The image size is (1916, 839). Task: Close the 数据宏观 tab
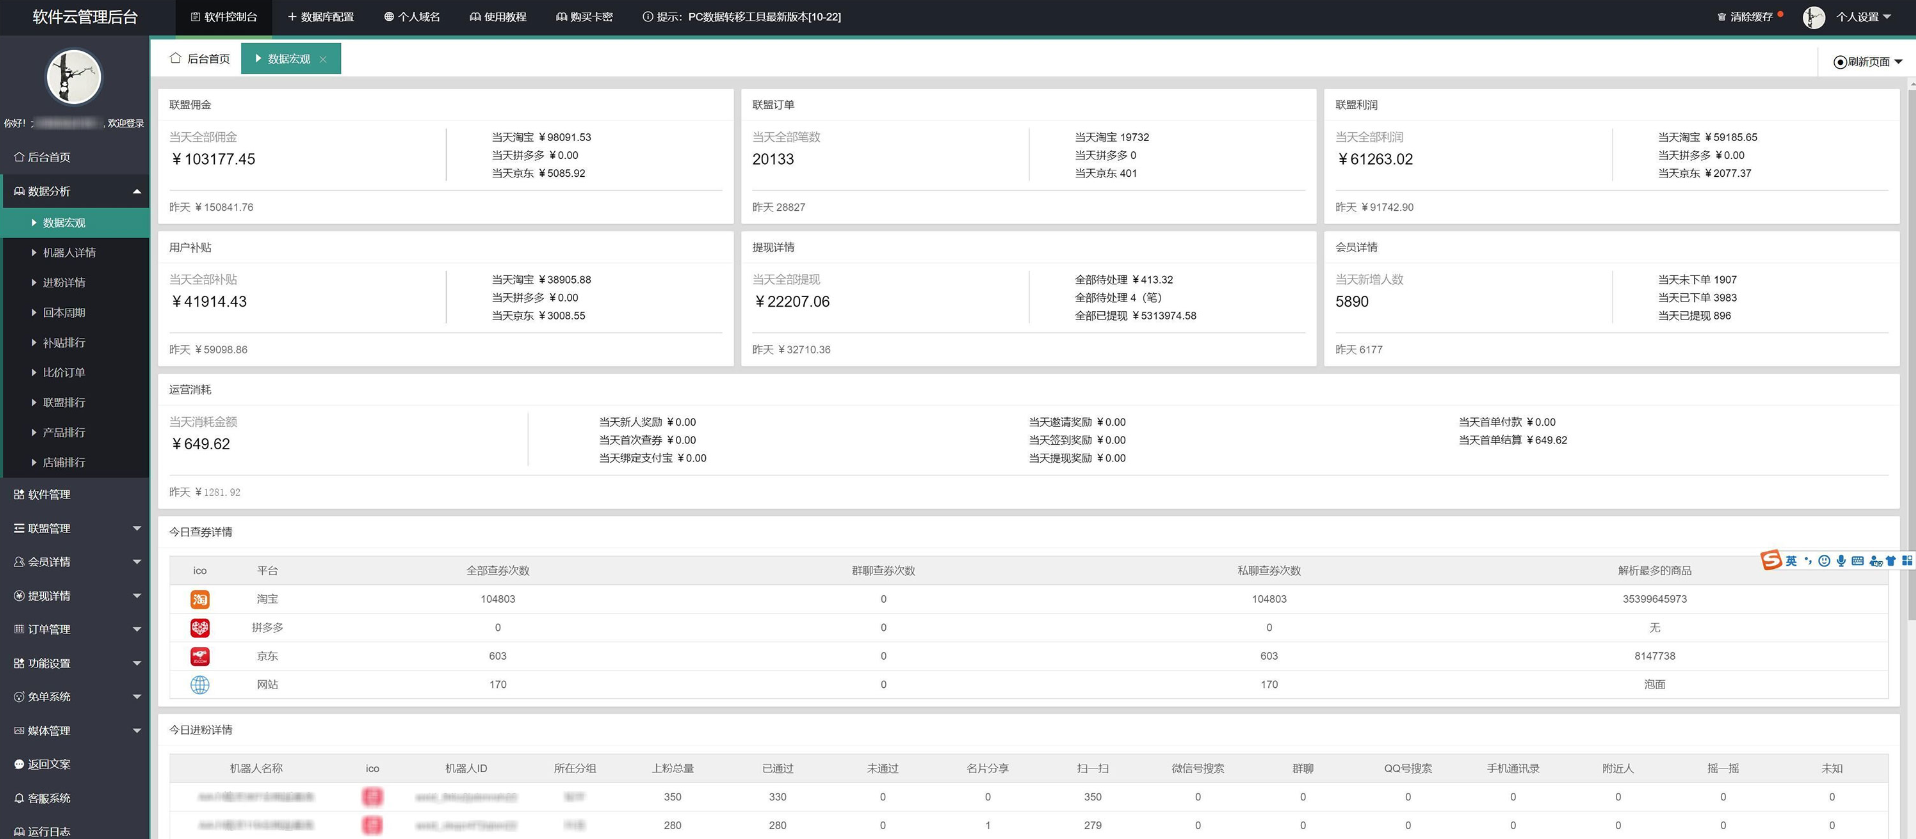tap(324, 59)
